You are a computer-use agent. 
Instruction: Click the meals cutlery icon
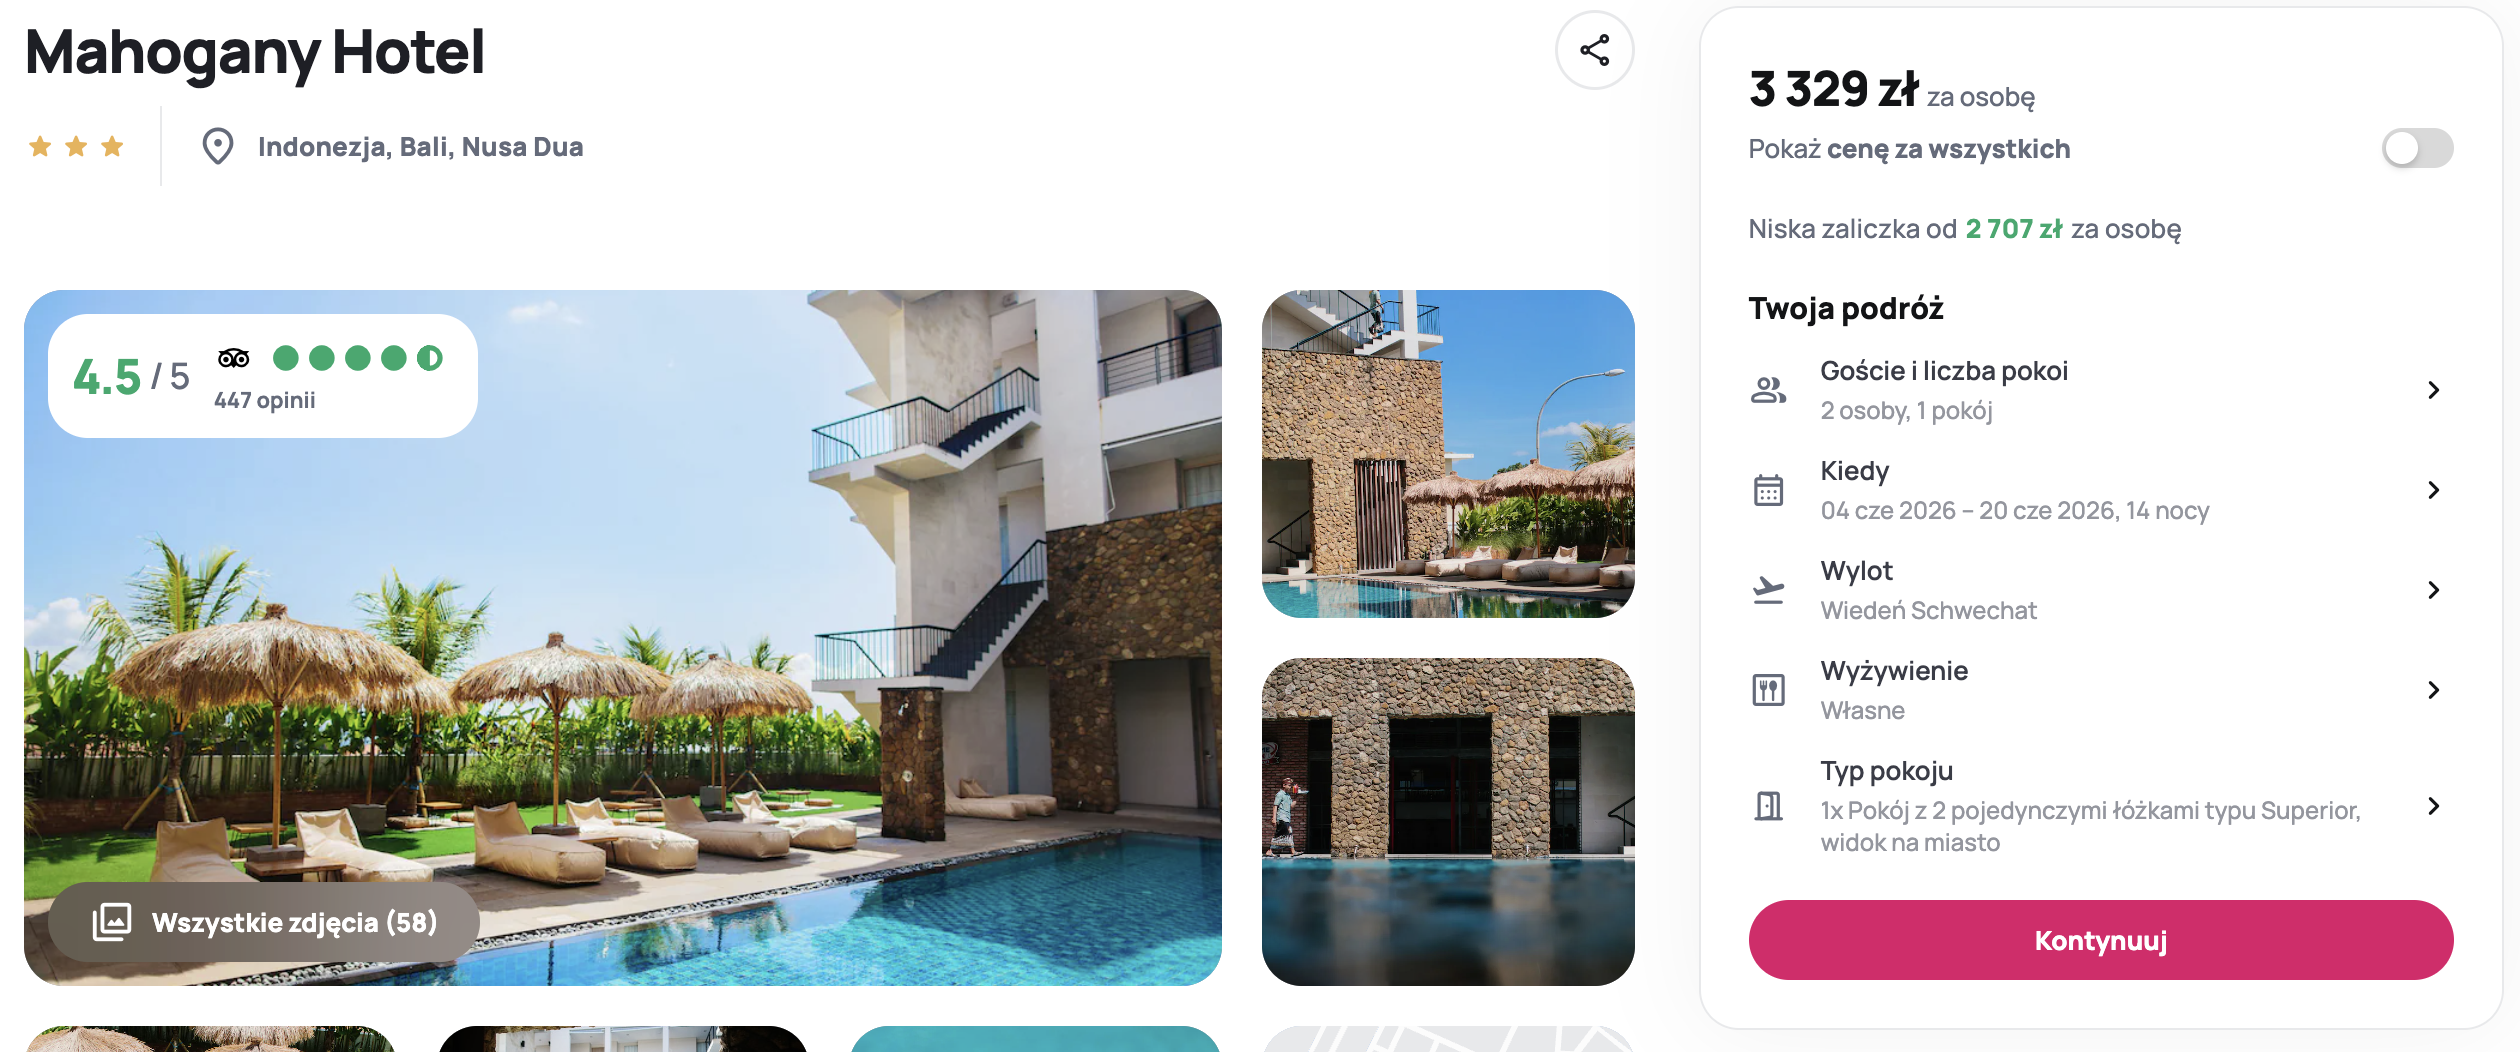[x=1768, y=690]
